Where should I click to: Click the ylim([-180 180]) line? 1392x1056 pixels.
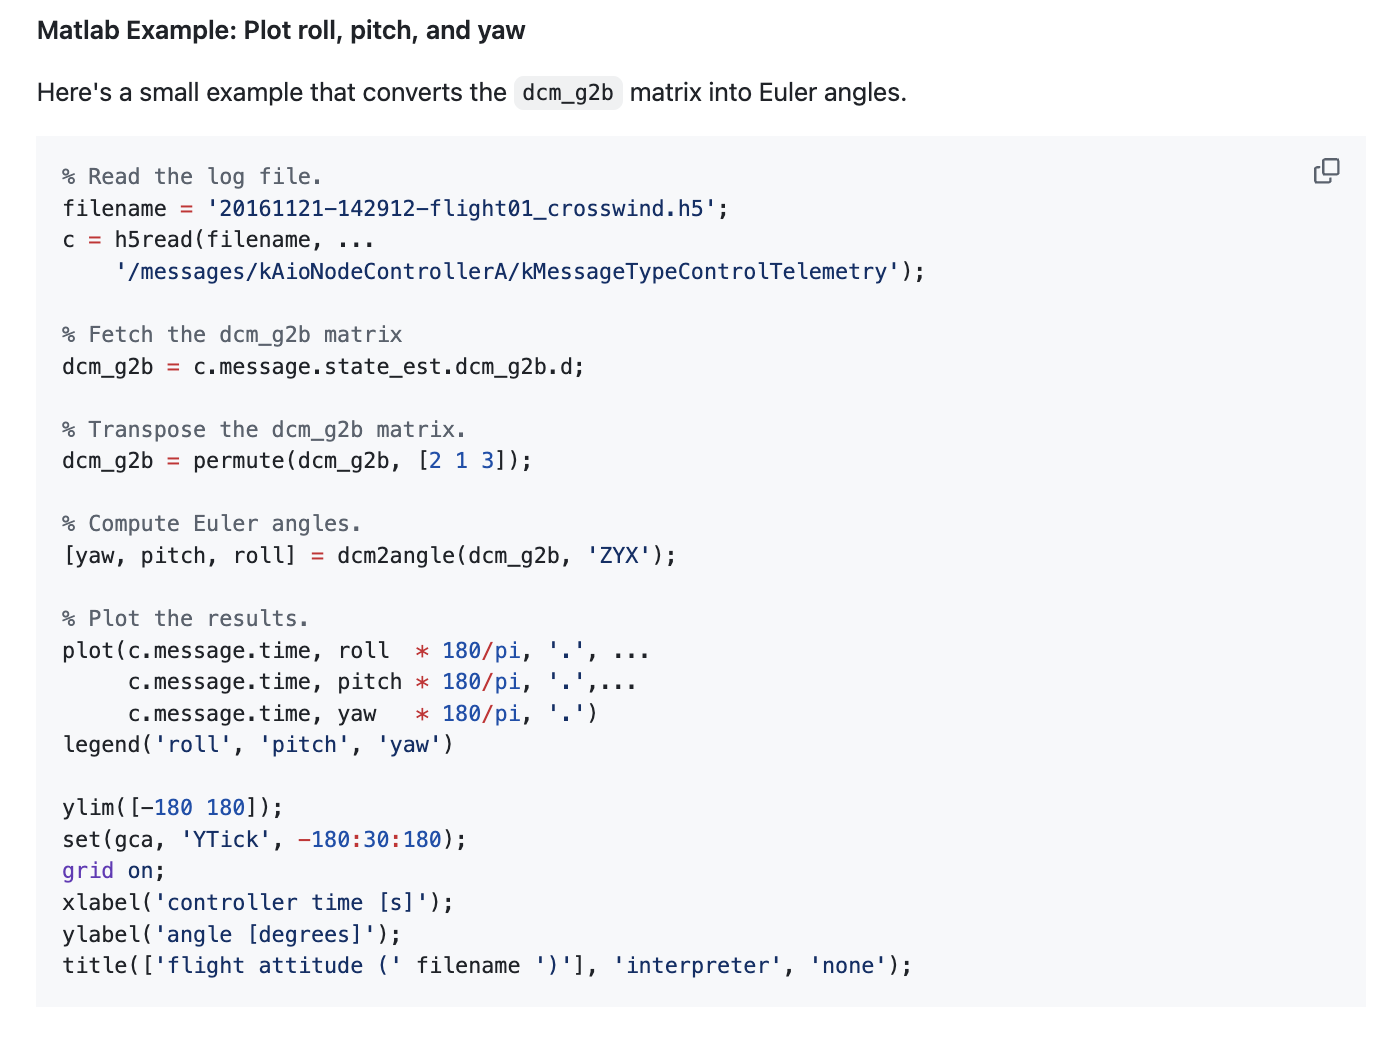[x=172, y=808]
